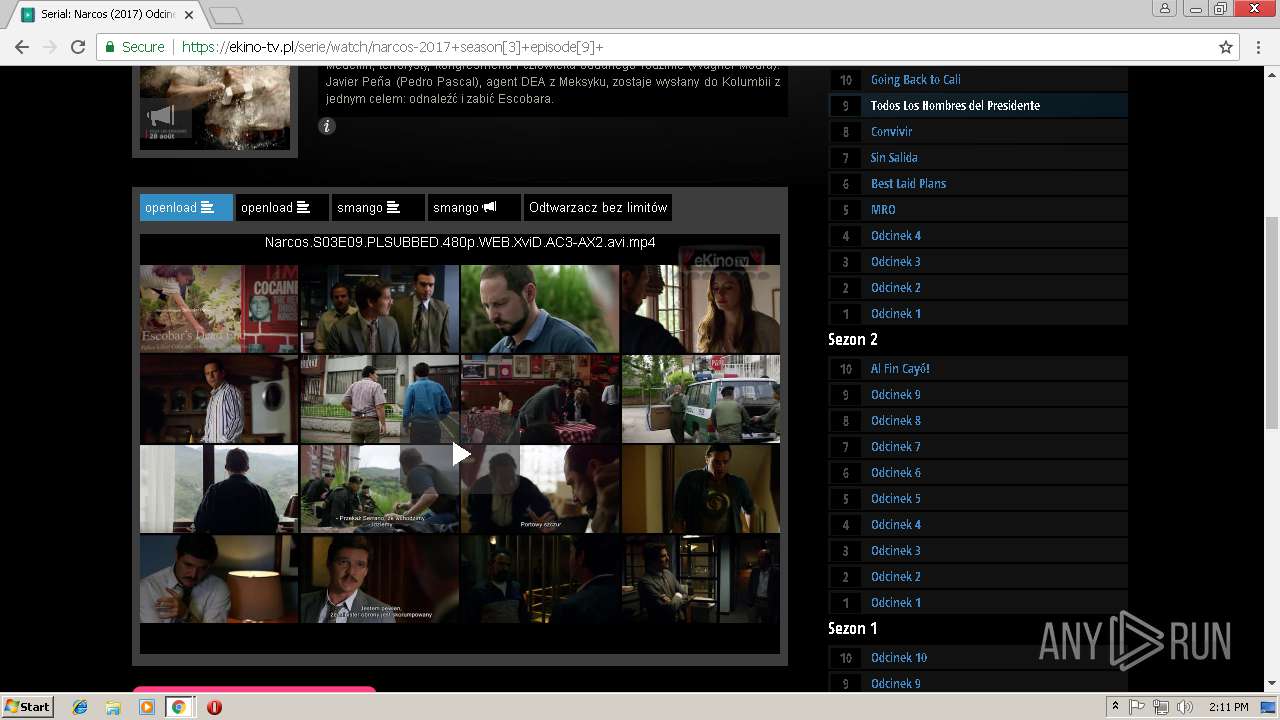Screen dimensions: 1280x720
Task: Click the Narcos poster thumbnail
Action: pos(215,107)
